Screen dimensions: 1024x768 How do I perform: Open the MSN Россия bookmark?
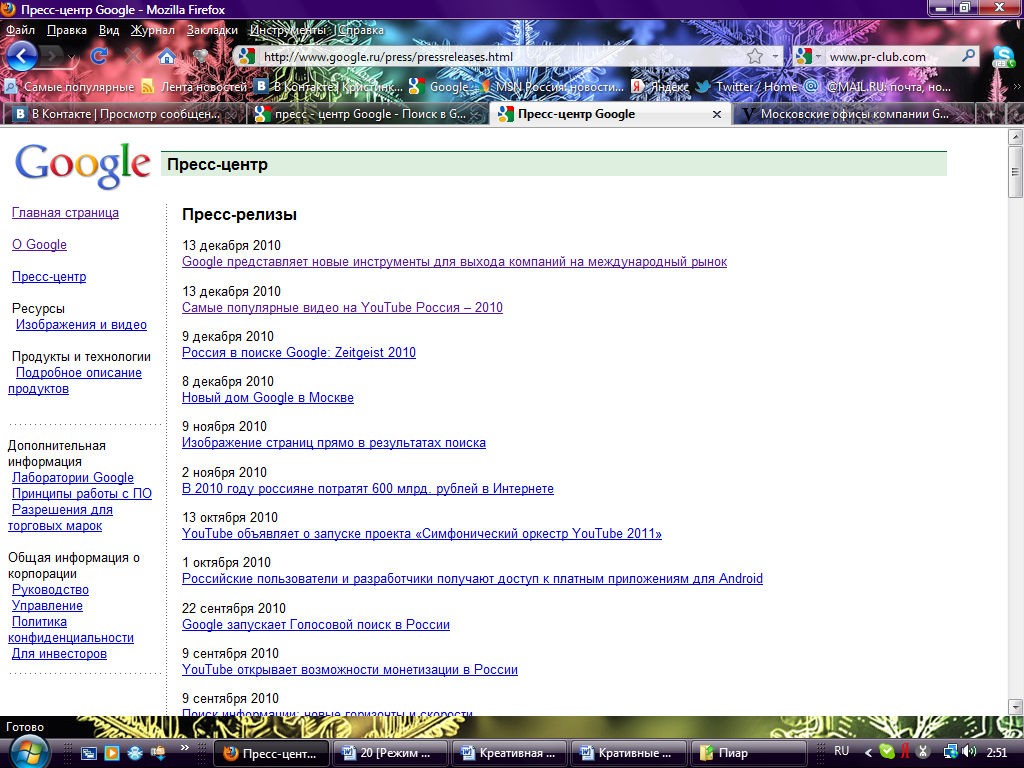[x=552, y=86]
